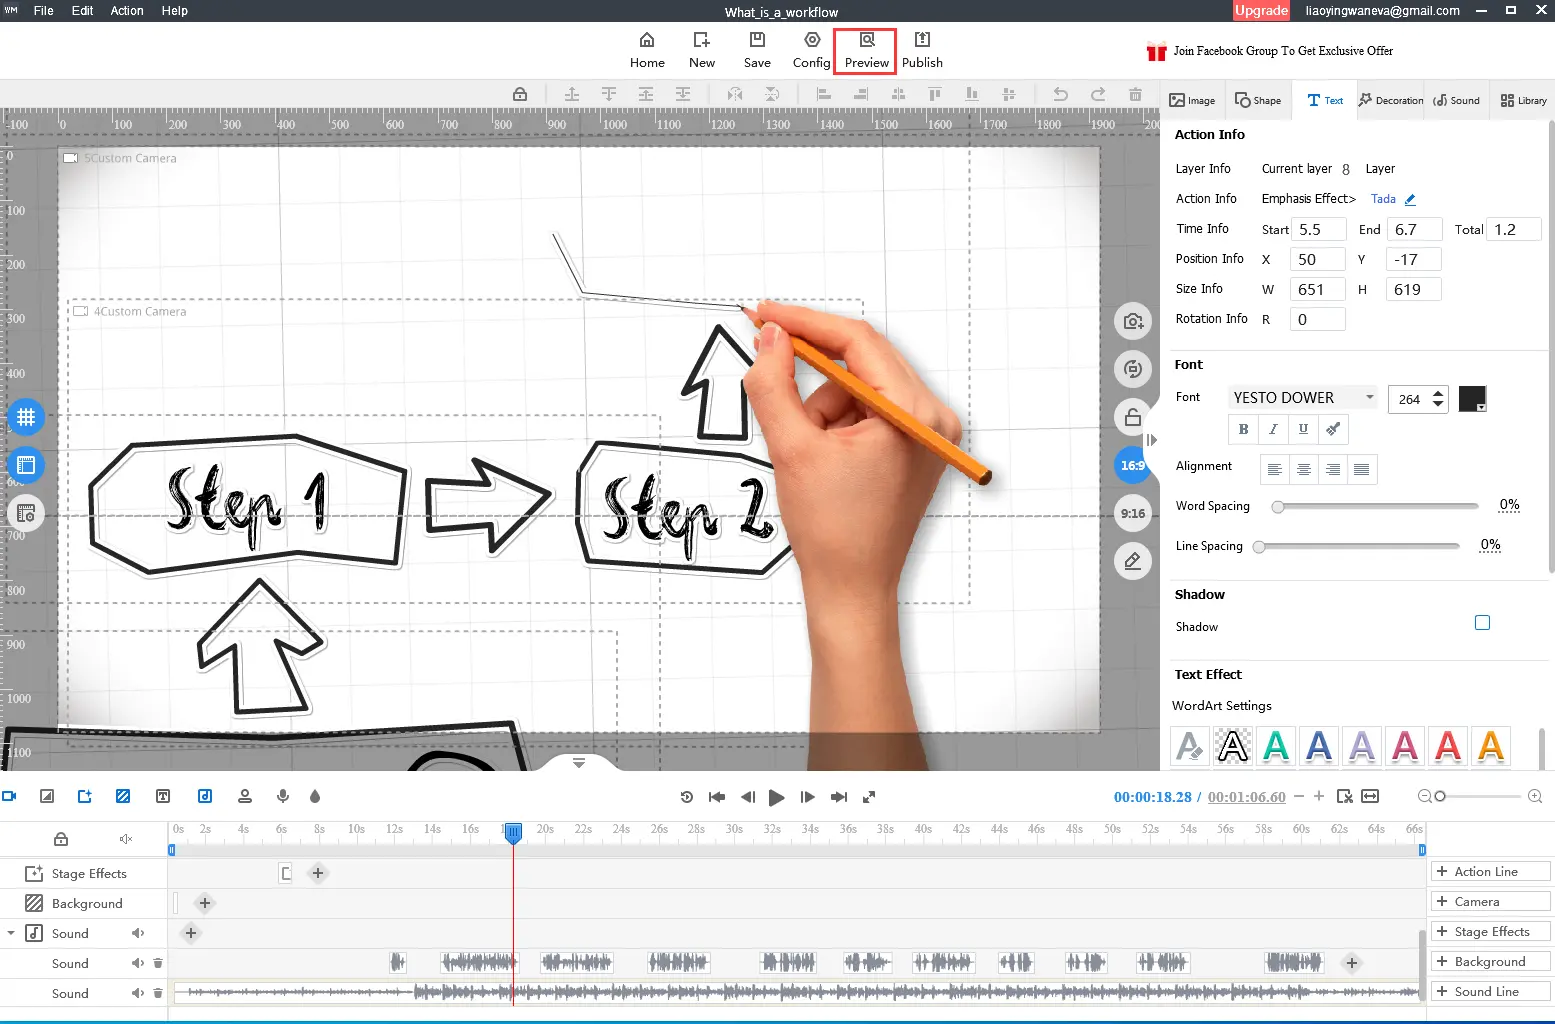Open Config settings from top toolbar
This screenshot has width=1555, height=1024.
[x=811, y=49]
